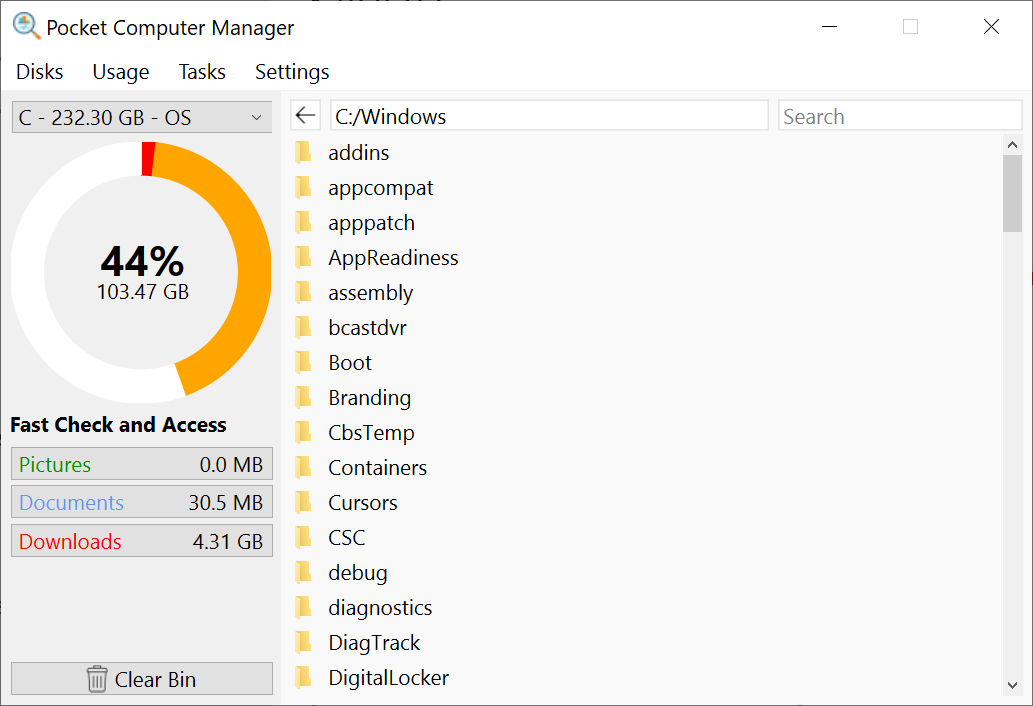Click the Search field
This screenshot has height=706, width=1033.
(x=900, y=116)
